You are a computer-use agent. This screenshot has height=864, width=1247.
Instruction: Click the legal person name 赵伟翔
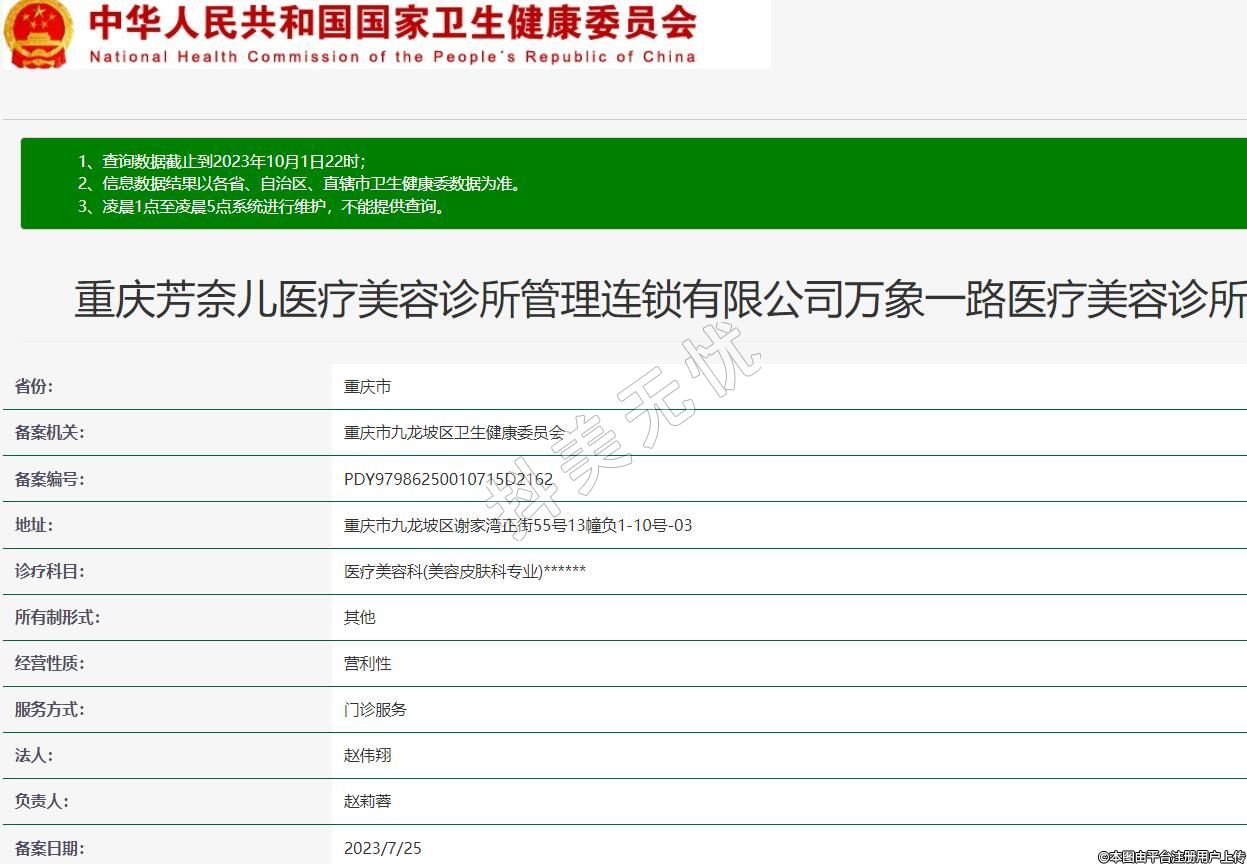[x=367, y=755]
